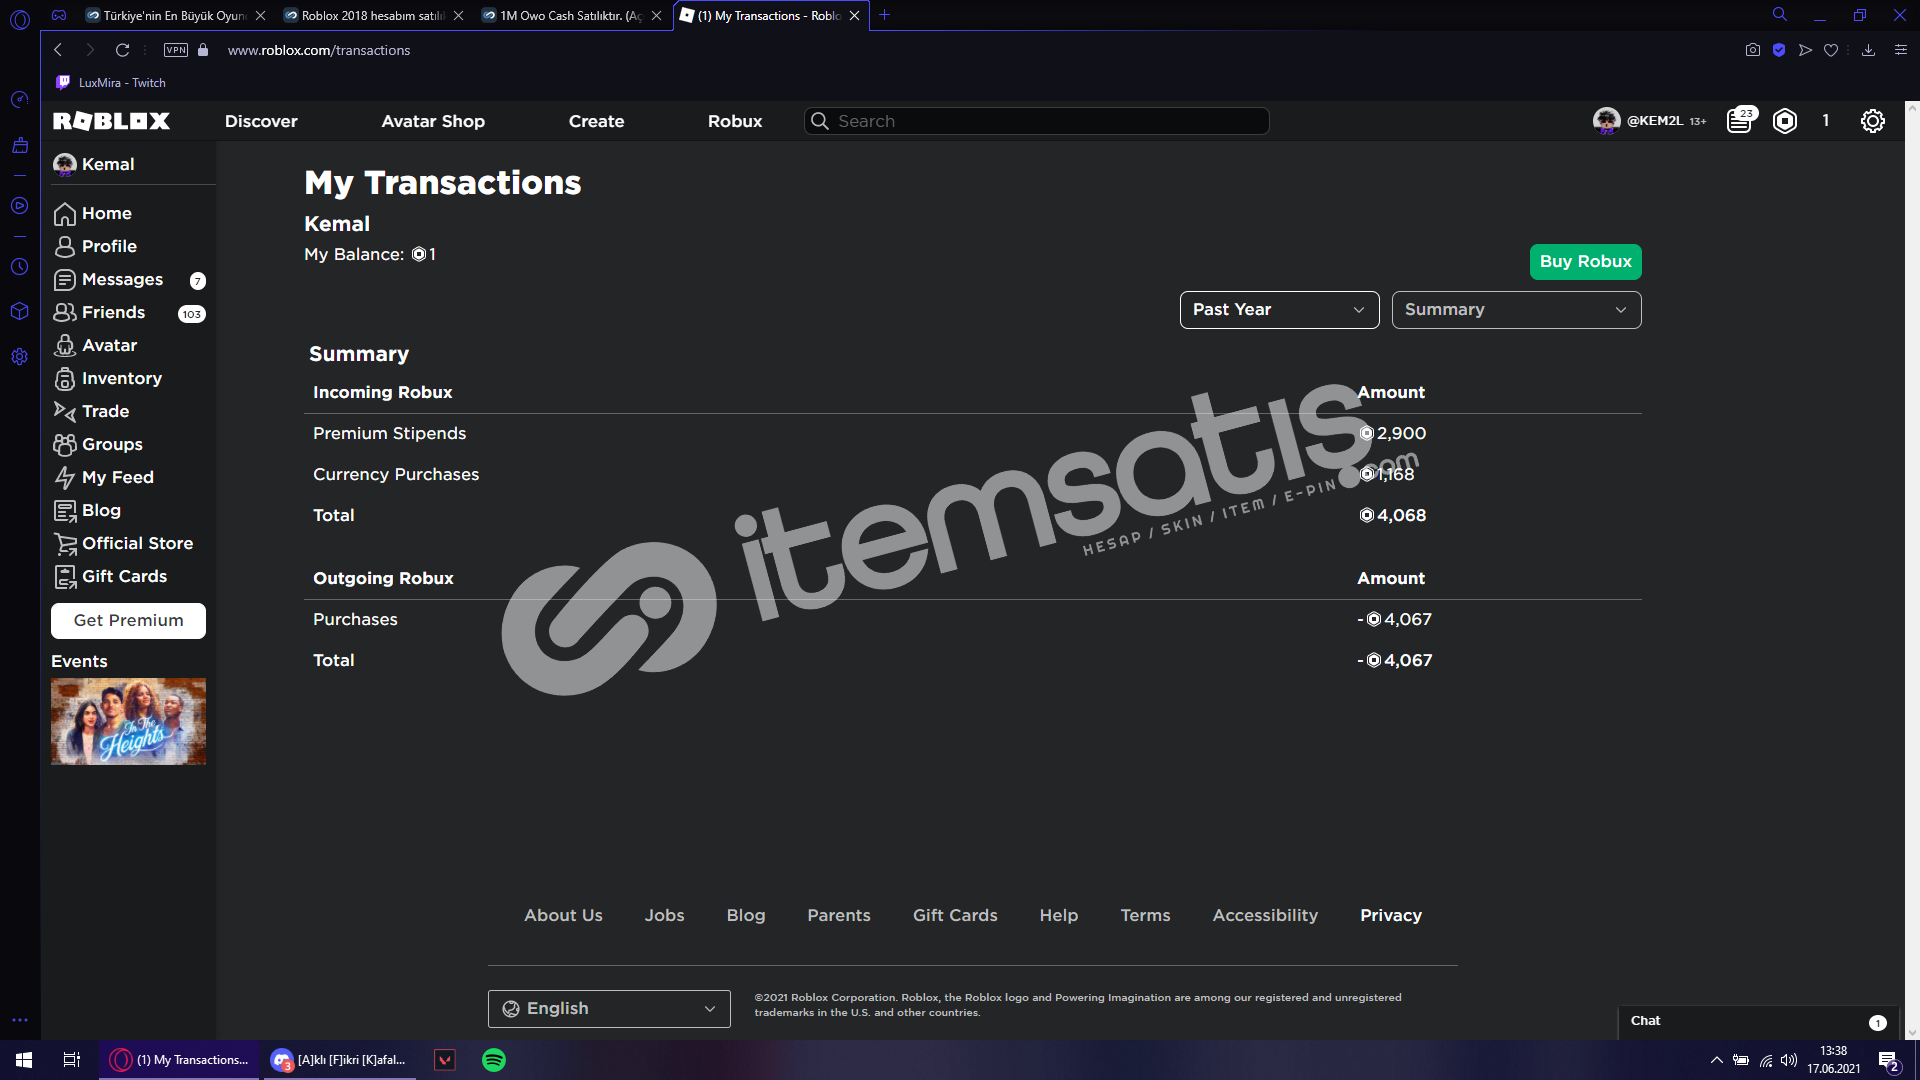
Task: Open browser downloads icon
Action: click(1868, 50)
